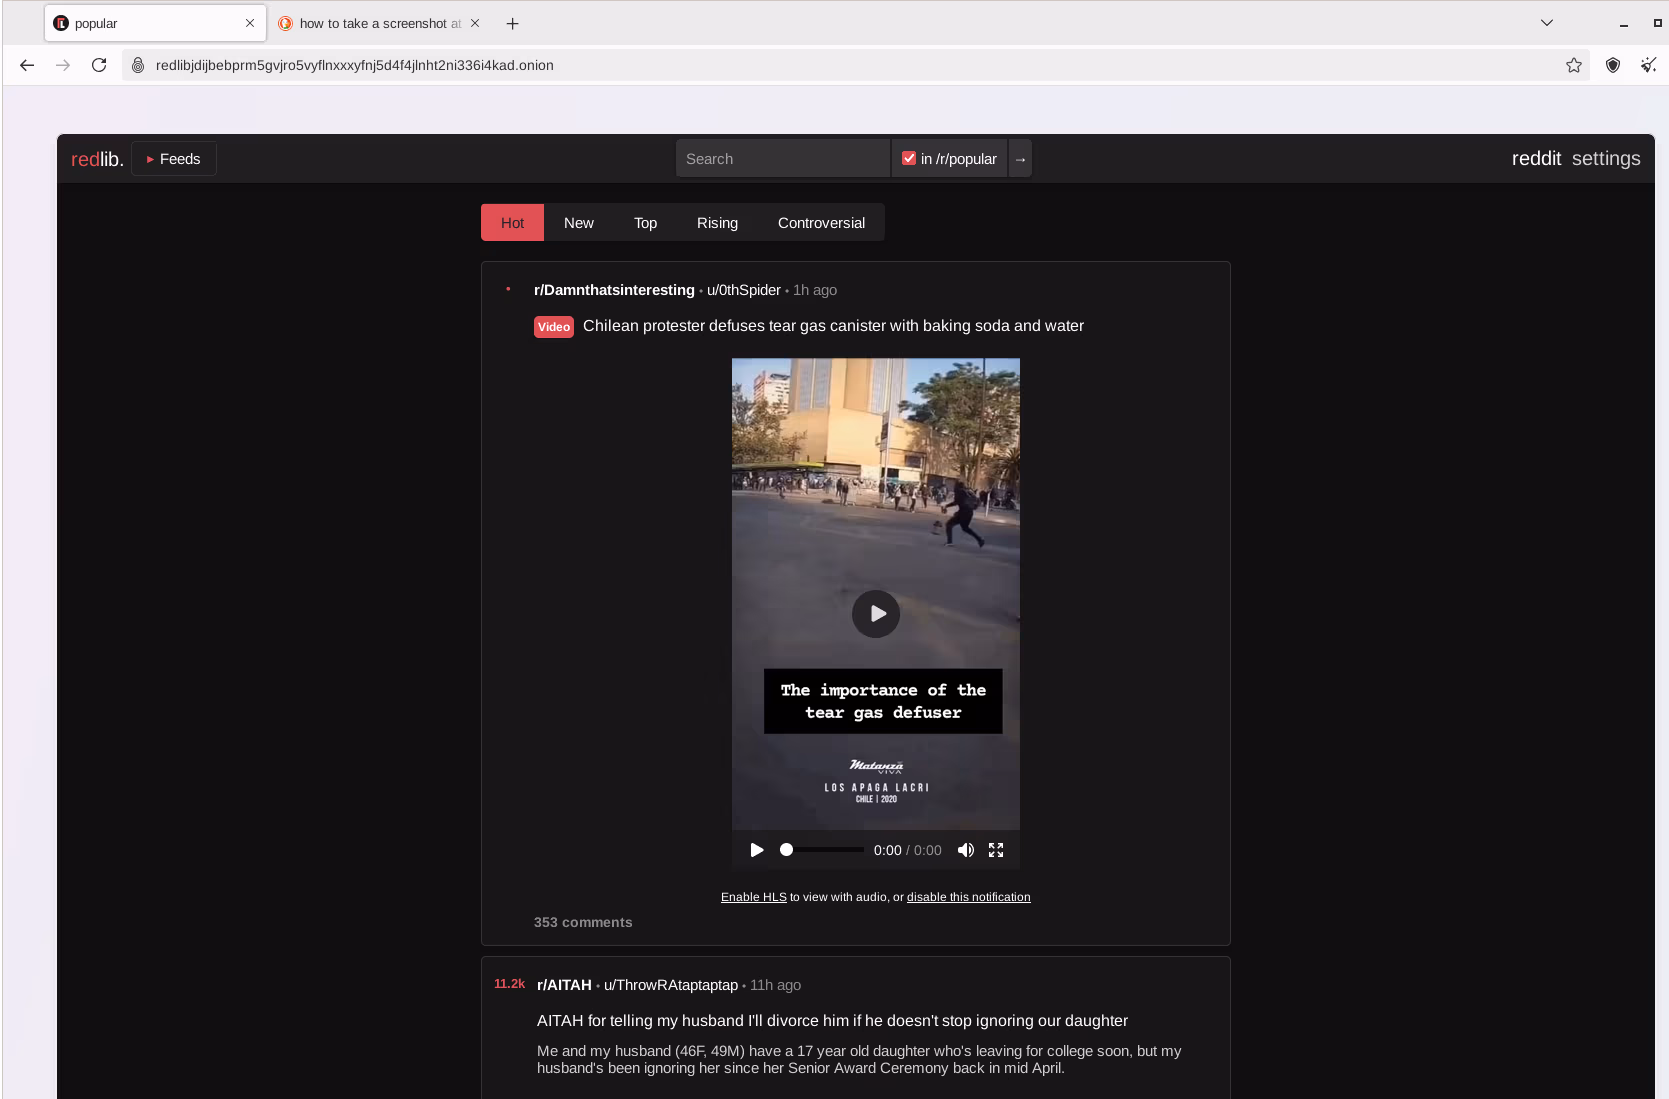Select the Controversial sorting tab
Image resolution: width=1669 pixels, height=1099 pixels.
(x=821, y=223)
